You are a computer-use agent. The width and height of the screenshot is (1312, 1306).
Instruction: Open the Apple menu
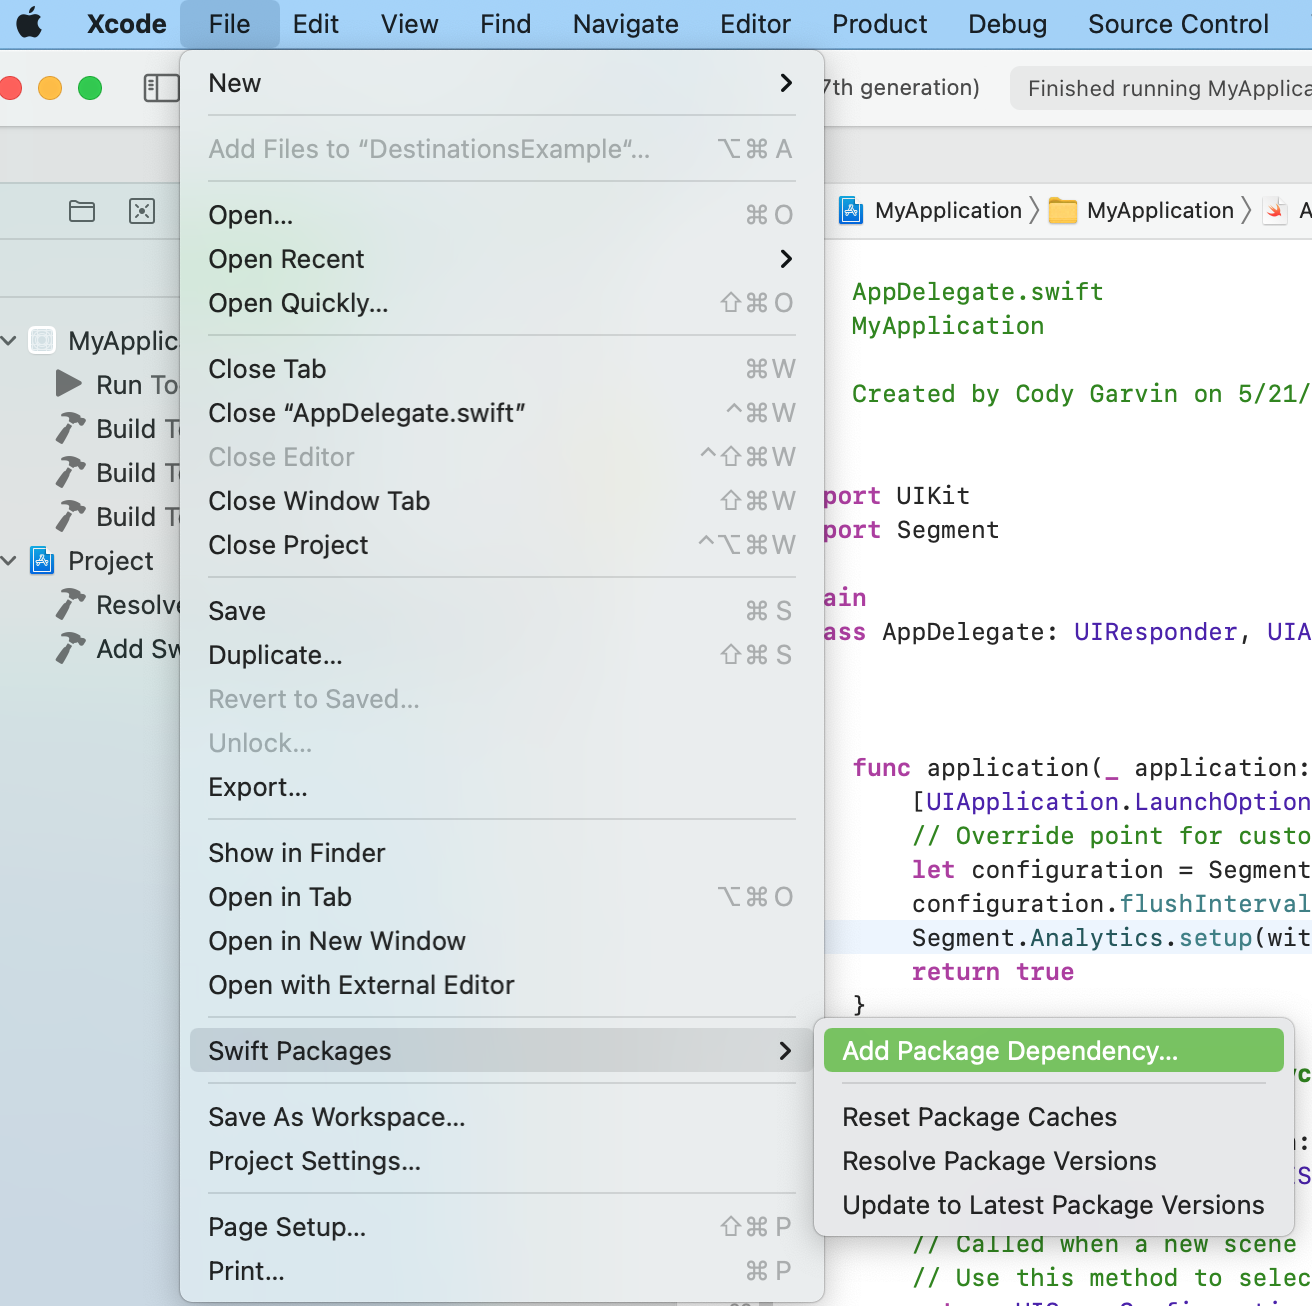[x=30, y=23]
